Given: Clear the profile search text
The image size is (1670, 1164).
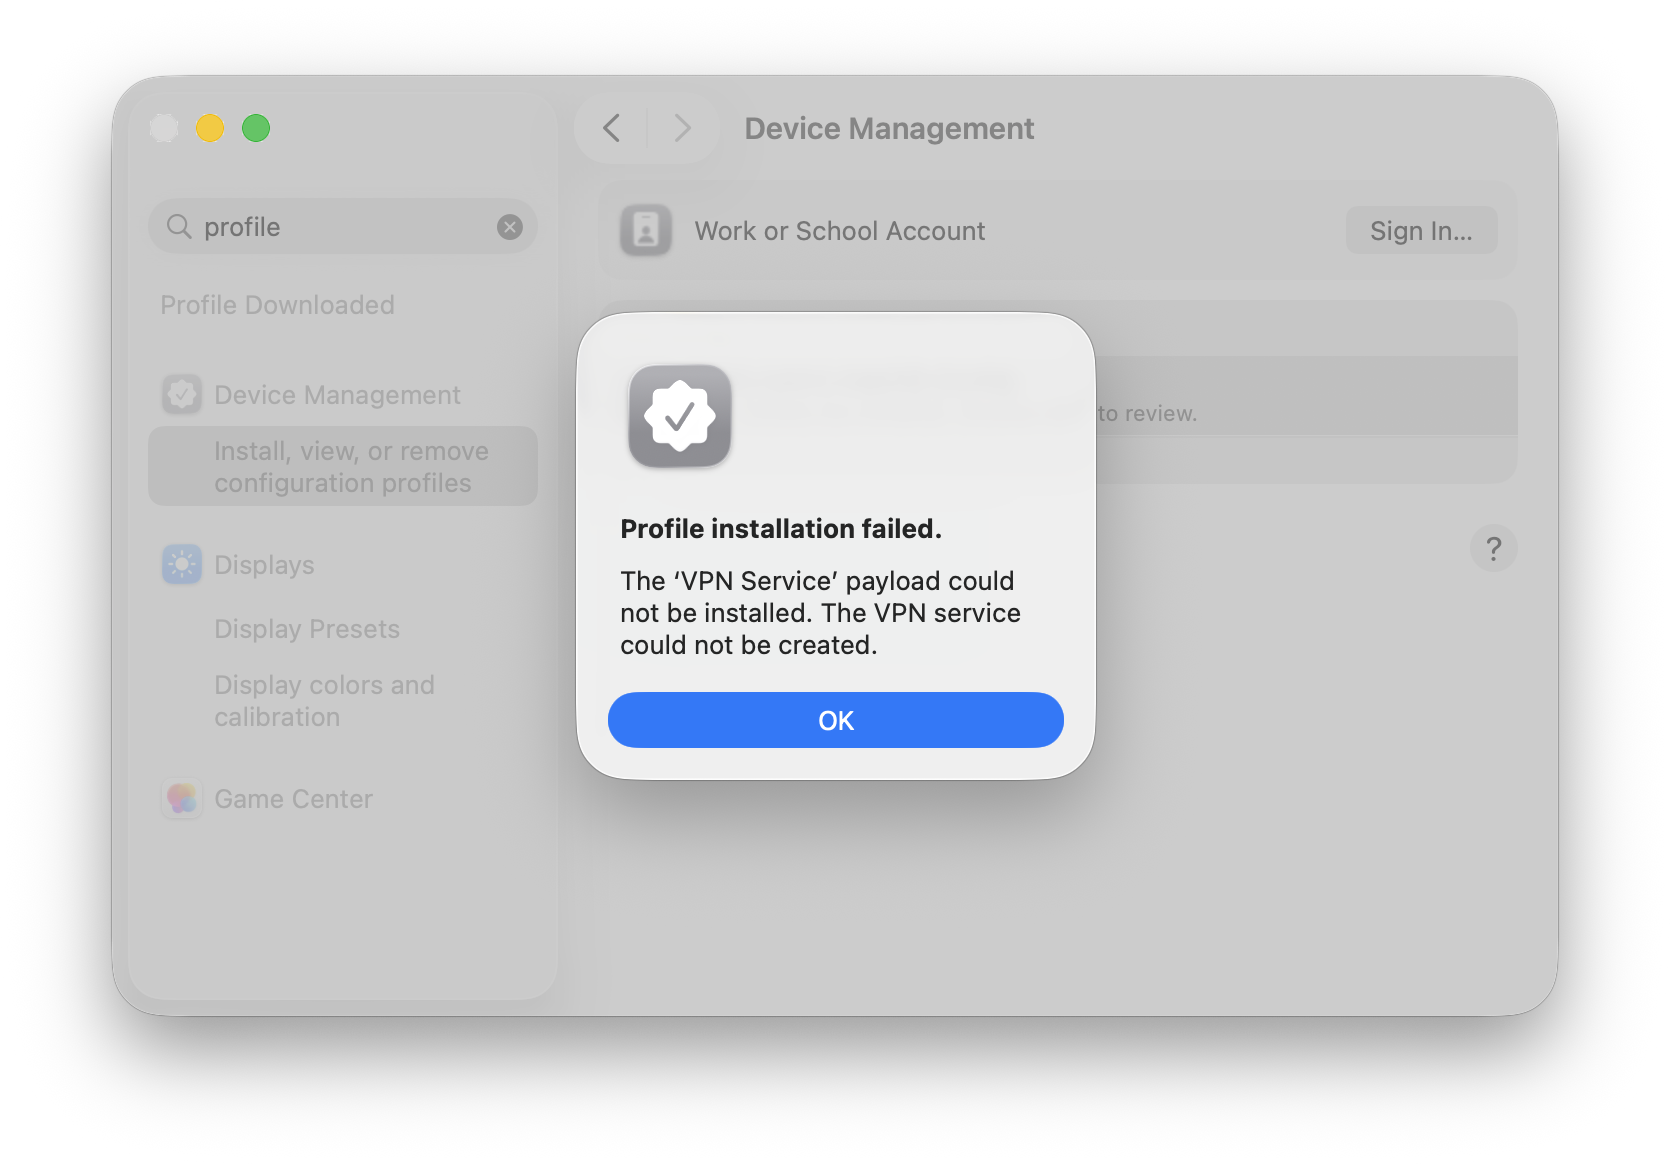Looking at the screenshot, I should (x=510, y=227).
